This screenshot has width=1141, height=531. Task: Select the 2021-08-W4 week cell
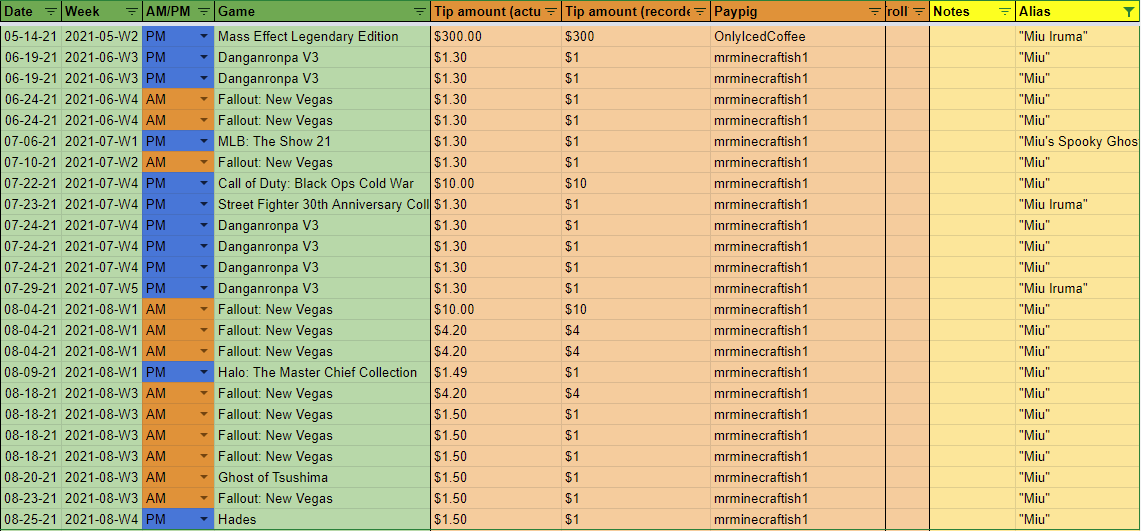[102, 519]
